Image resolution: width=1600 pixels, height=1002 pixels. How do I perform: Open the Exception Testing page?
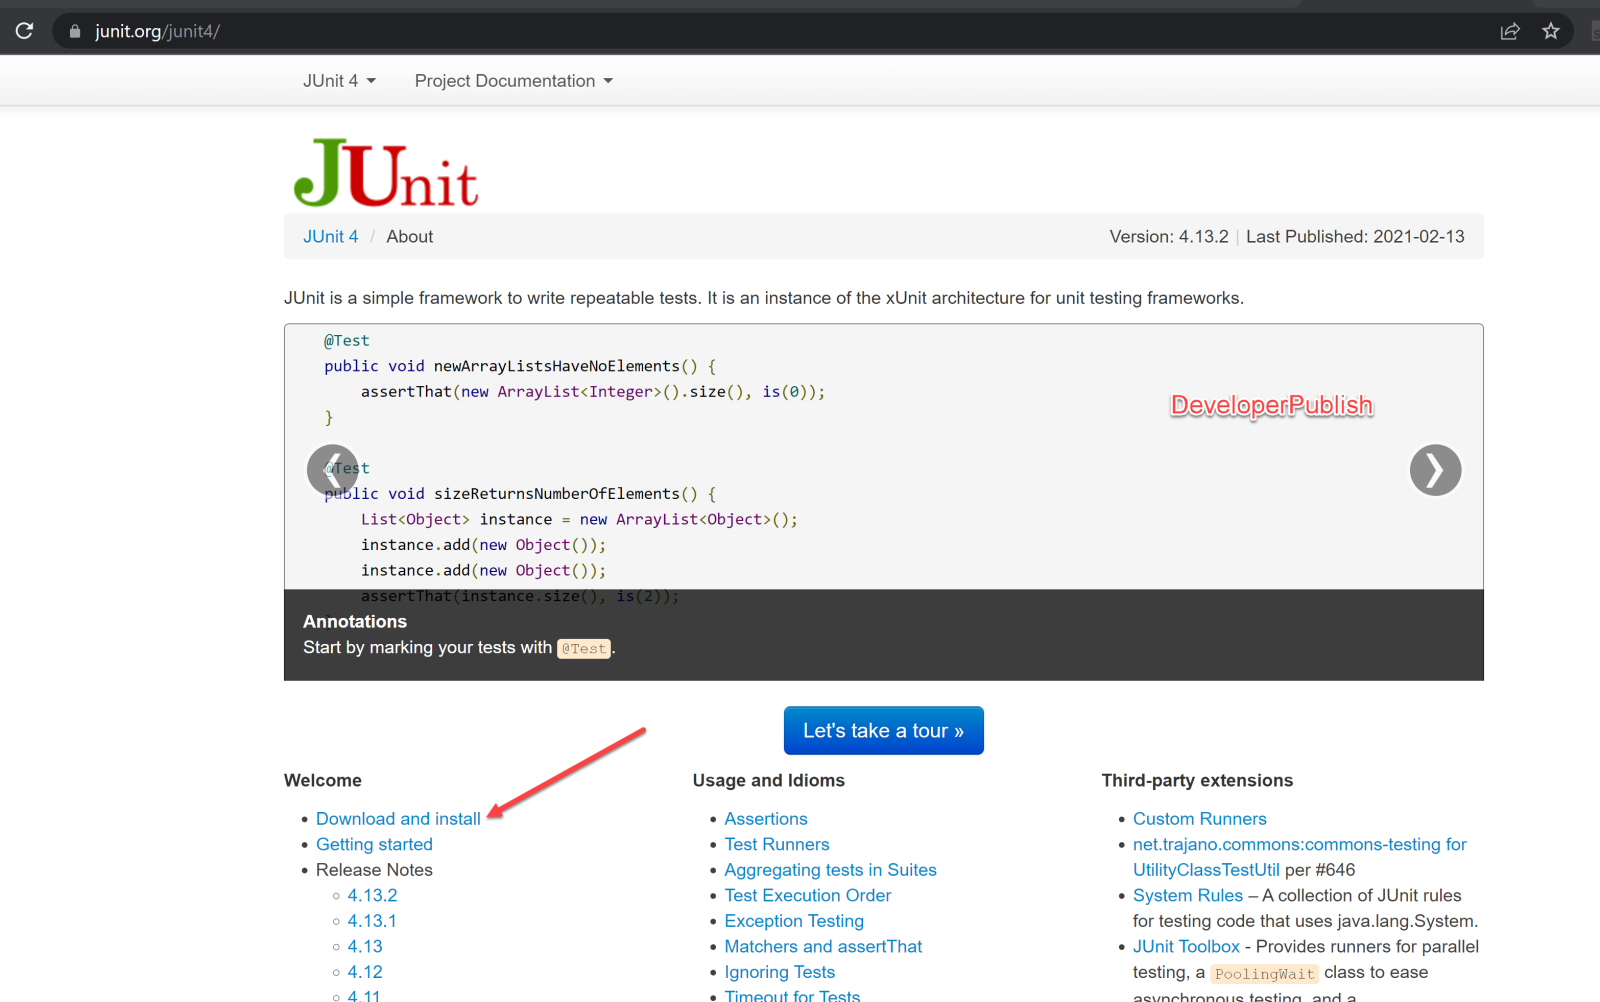[794, 920]
